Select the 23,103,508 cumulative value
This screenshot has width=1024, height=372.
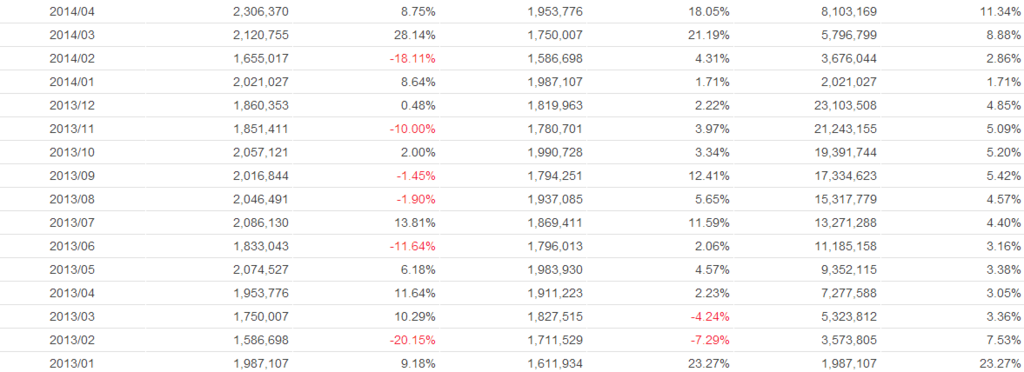point(842,105)
